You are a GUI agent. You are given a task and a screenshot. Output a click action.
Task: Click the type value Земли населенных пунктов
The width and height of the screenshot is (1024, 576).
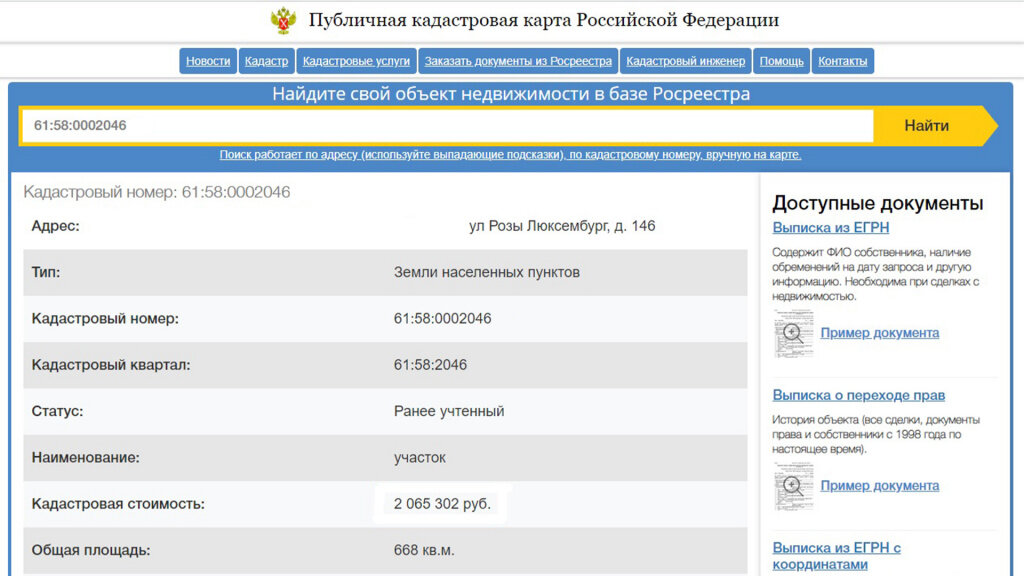pos(487,272)
